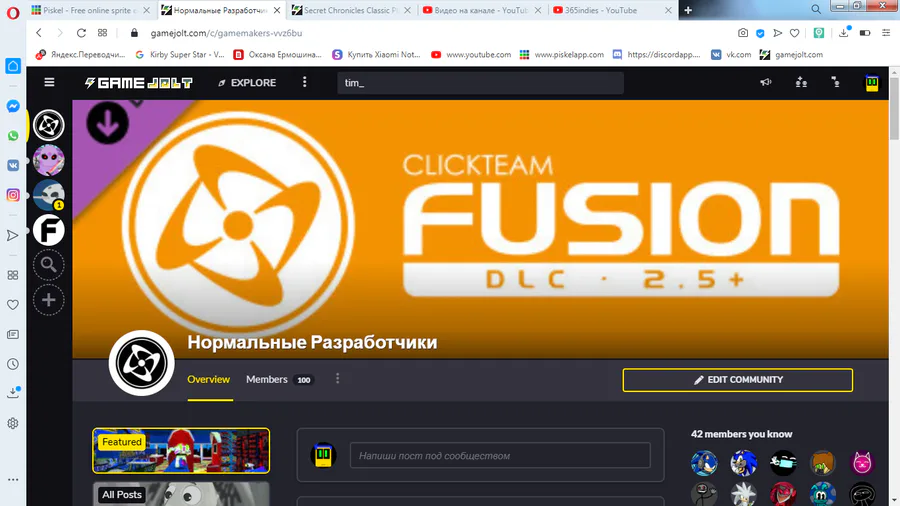Open www.youtube.com bookmark
This screenshot has height=506, width=900.
coord(471,55)
